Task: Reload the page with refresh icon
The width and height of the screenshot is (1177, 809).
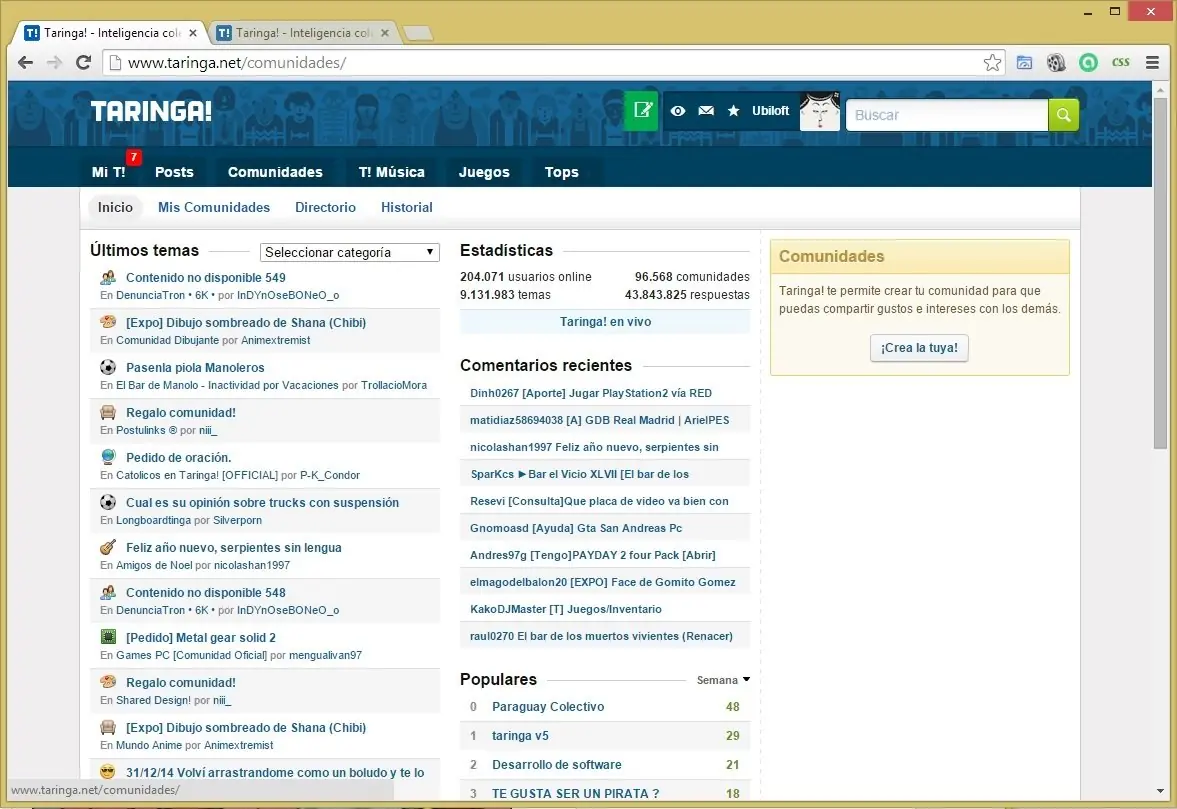Action: coord(83,63)
